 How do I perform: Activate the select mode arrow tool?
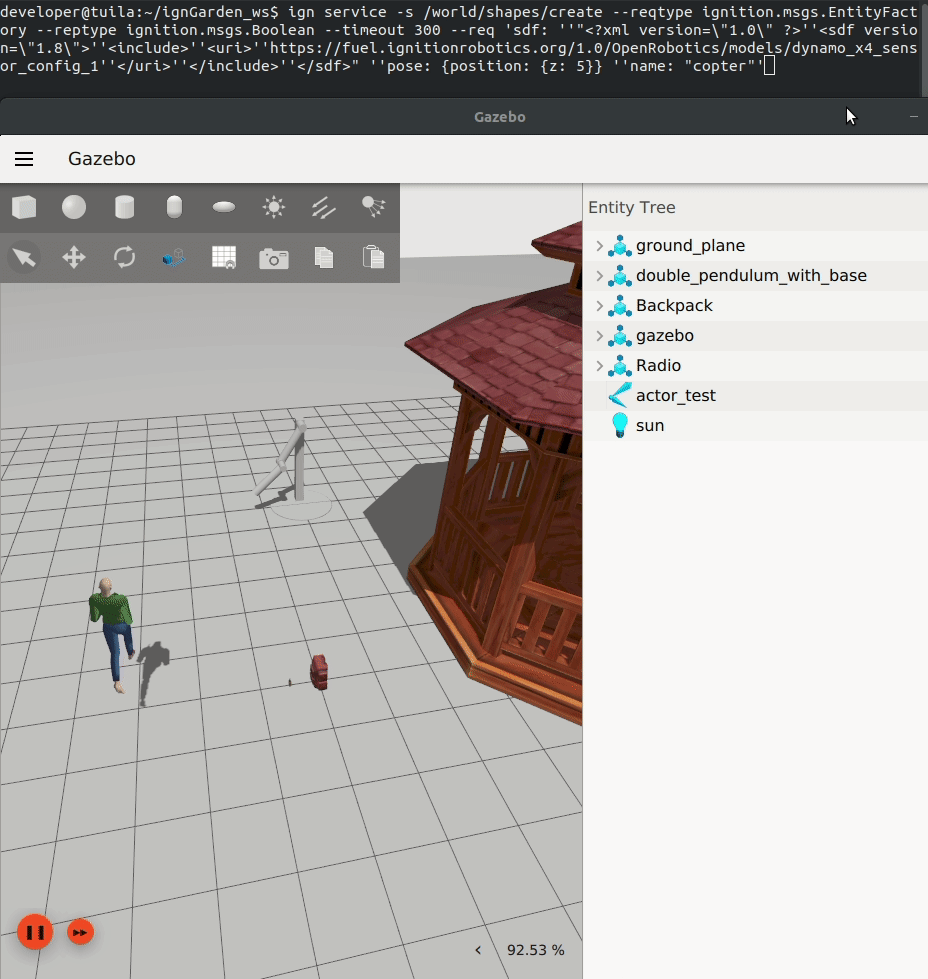[24, 257]
